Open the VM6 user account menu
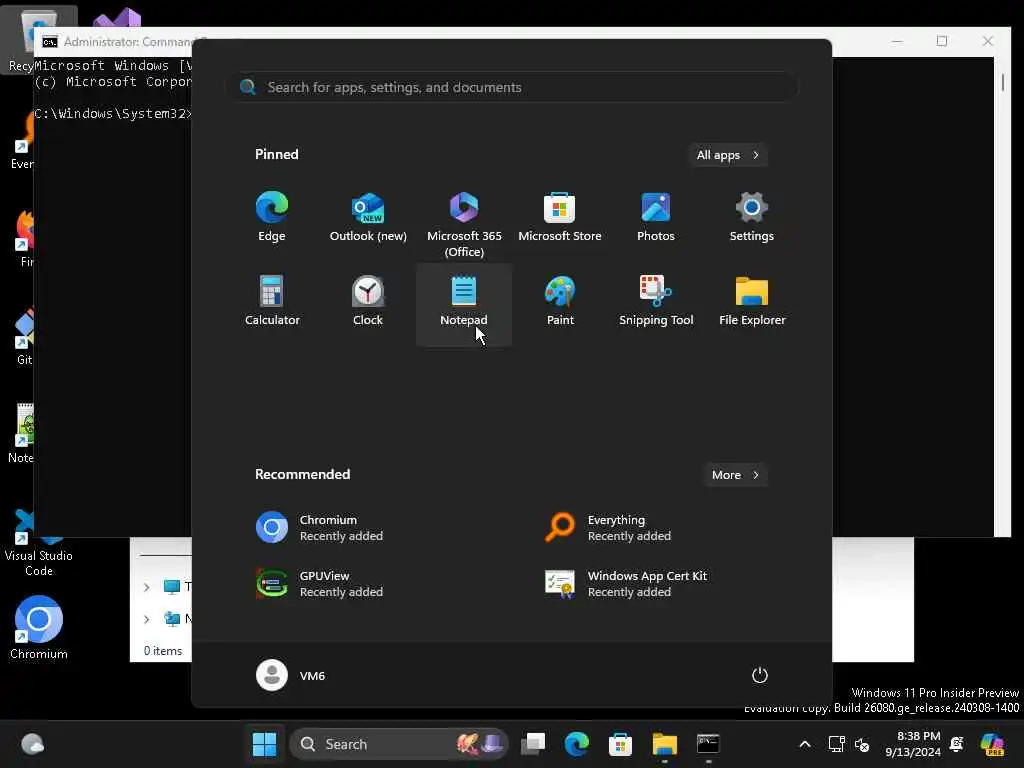1024x768 pixels. pyautogui.click(x=291, y=675)
